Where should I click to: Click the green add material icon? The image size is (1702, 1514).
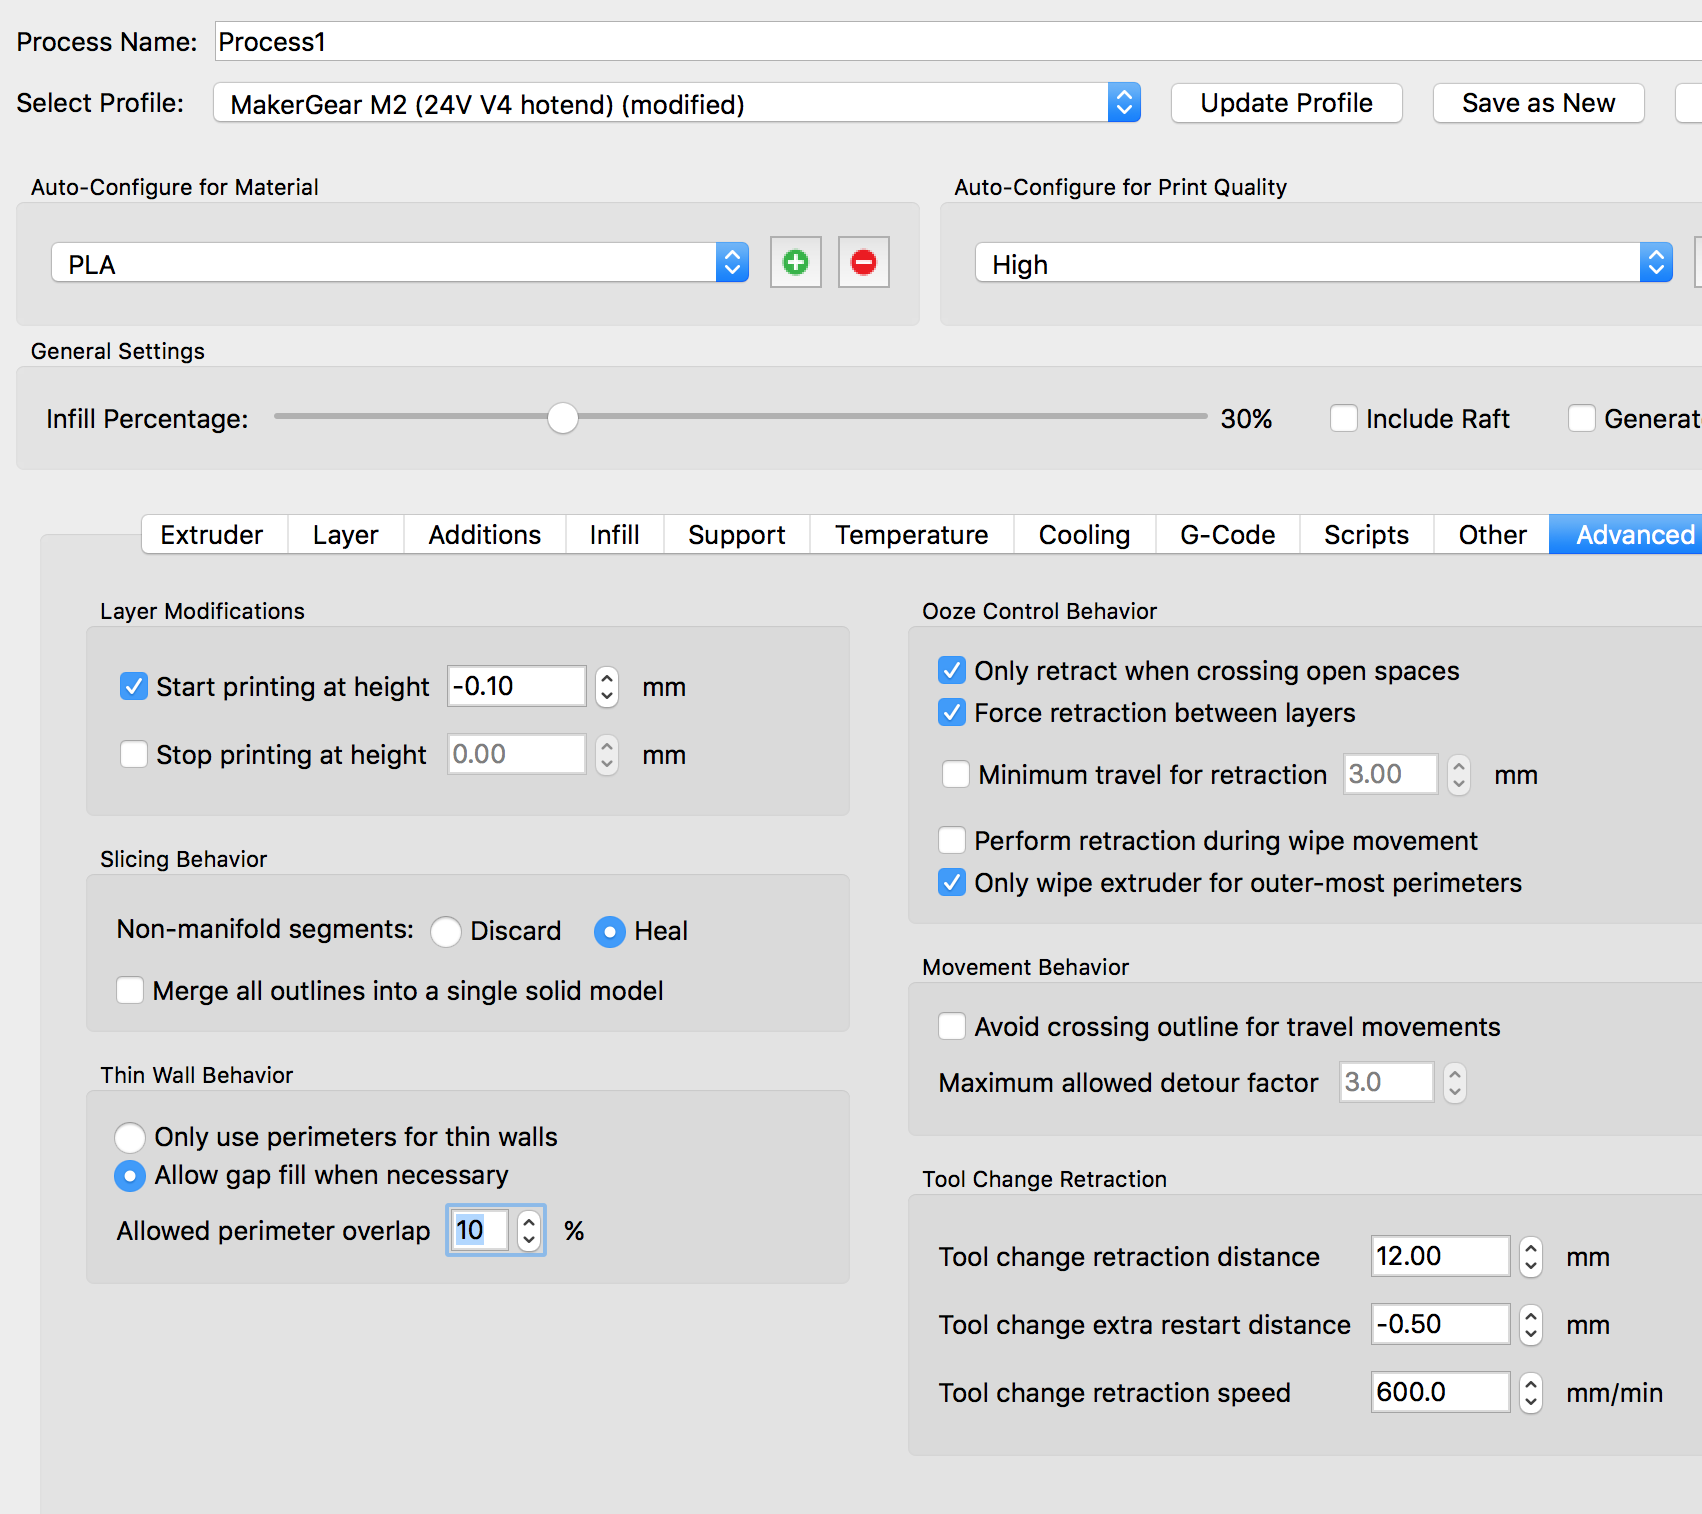pos(795,263)
